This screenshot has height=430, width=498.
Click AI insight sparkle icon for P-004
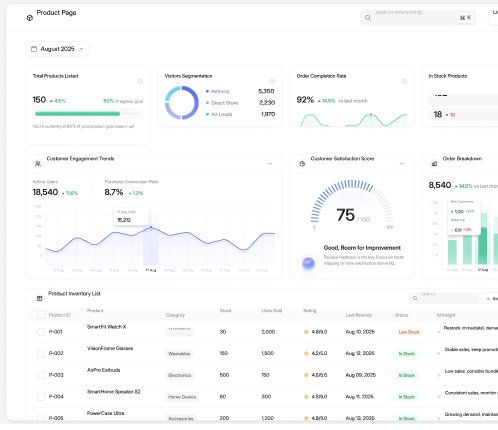(439, 397)
